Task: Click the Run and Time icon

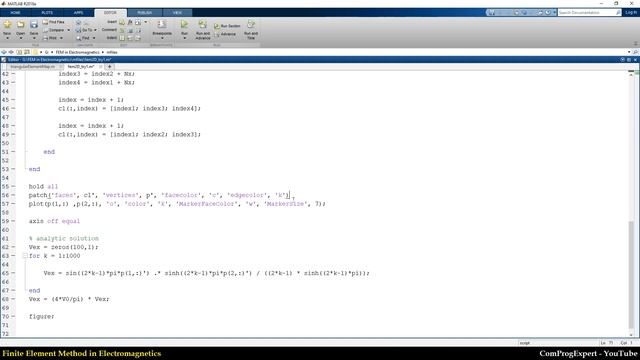Action: click(251, 24)
